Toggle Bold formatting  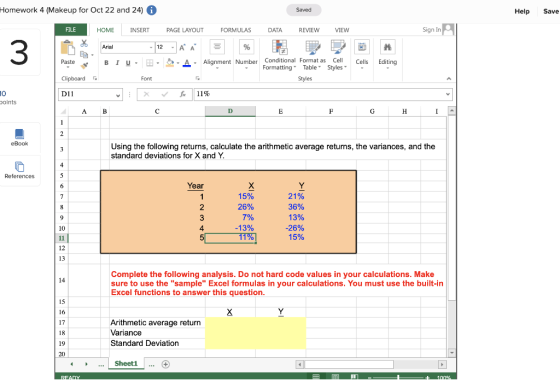tap(106, 63)
